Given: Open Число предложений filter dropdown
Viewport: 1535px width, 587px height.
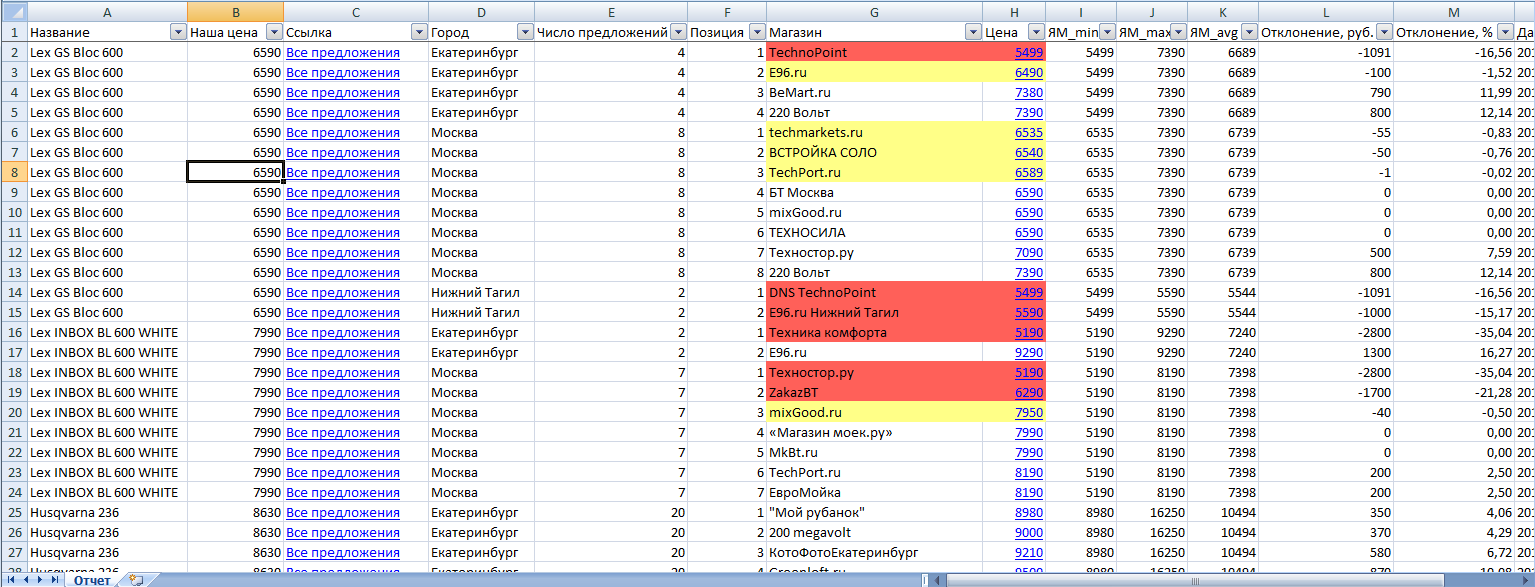Looking at the screenshot, I should 679,32.
